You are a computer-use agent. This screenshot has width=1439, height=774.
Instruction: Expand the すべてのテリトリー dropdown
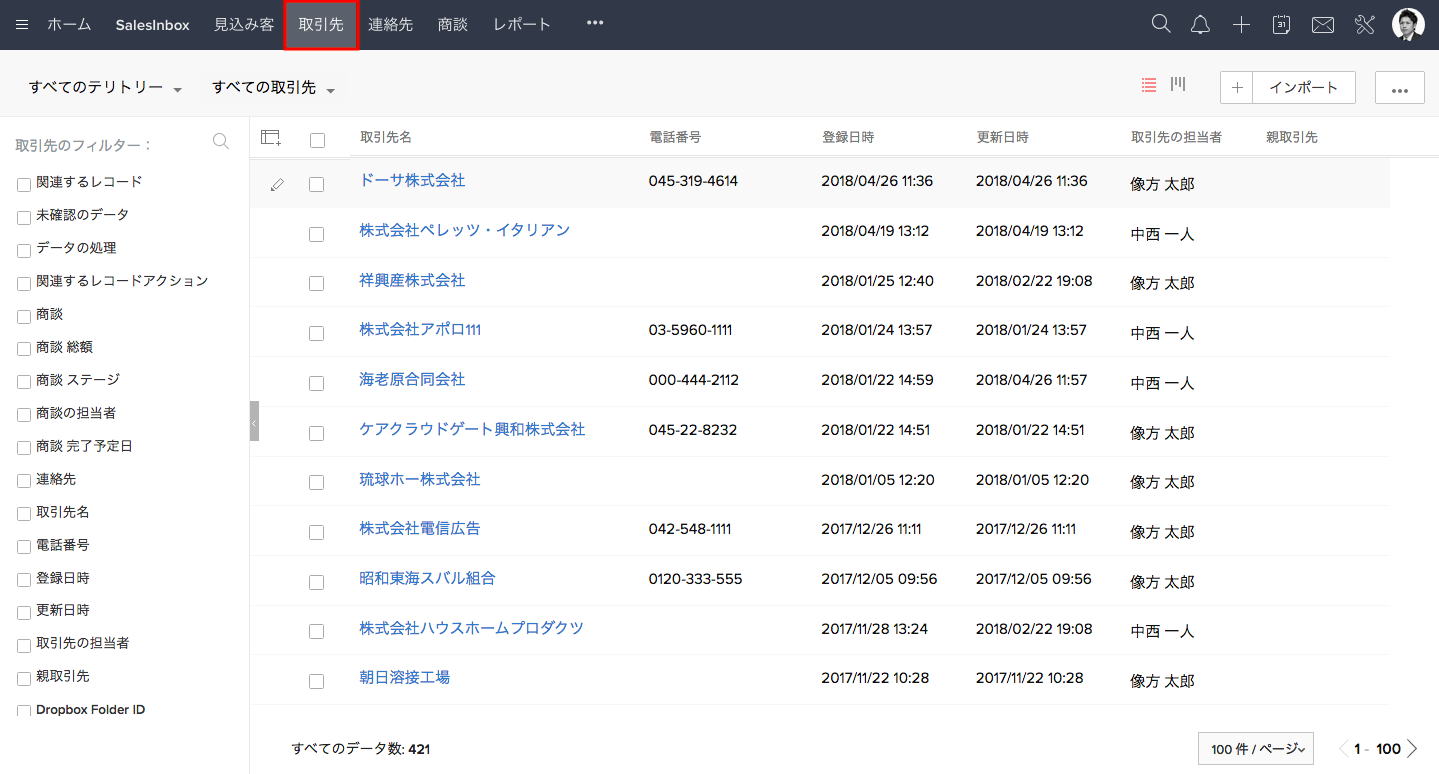[105, 88]
